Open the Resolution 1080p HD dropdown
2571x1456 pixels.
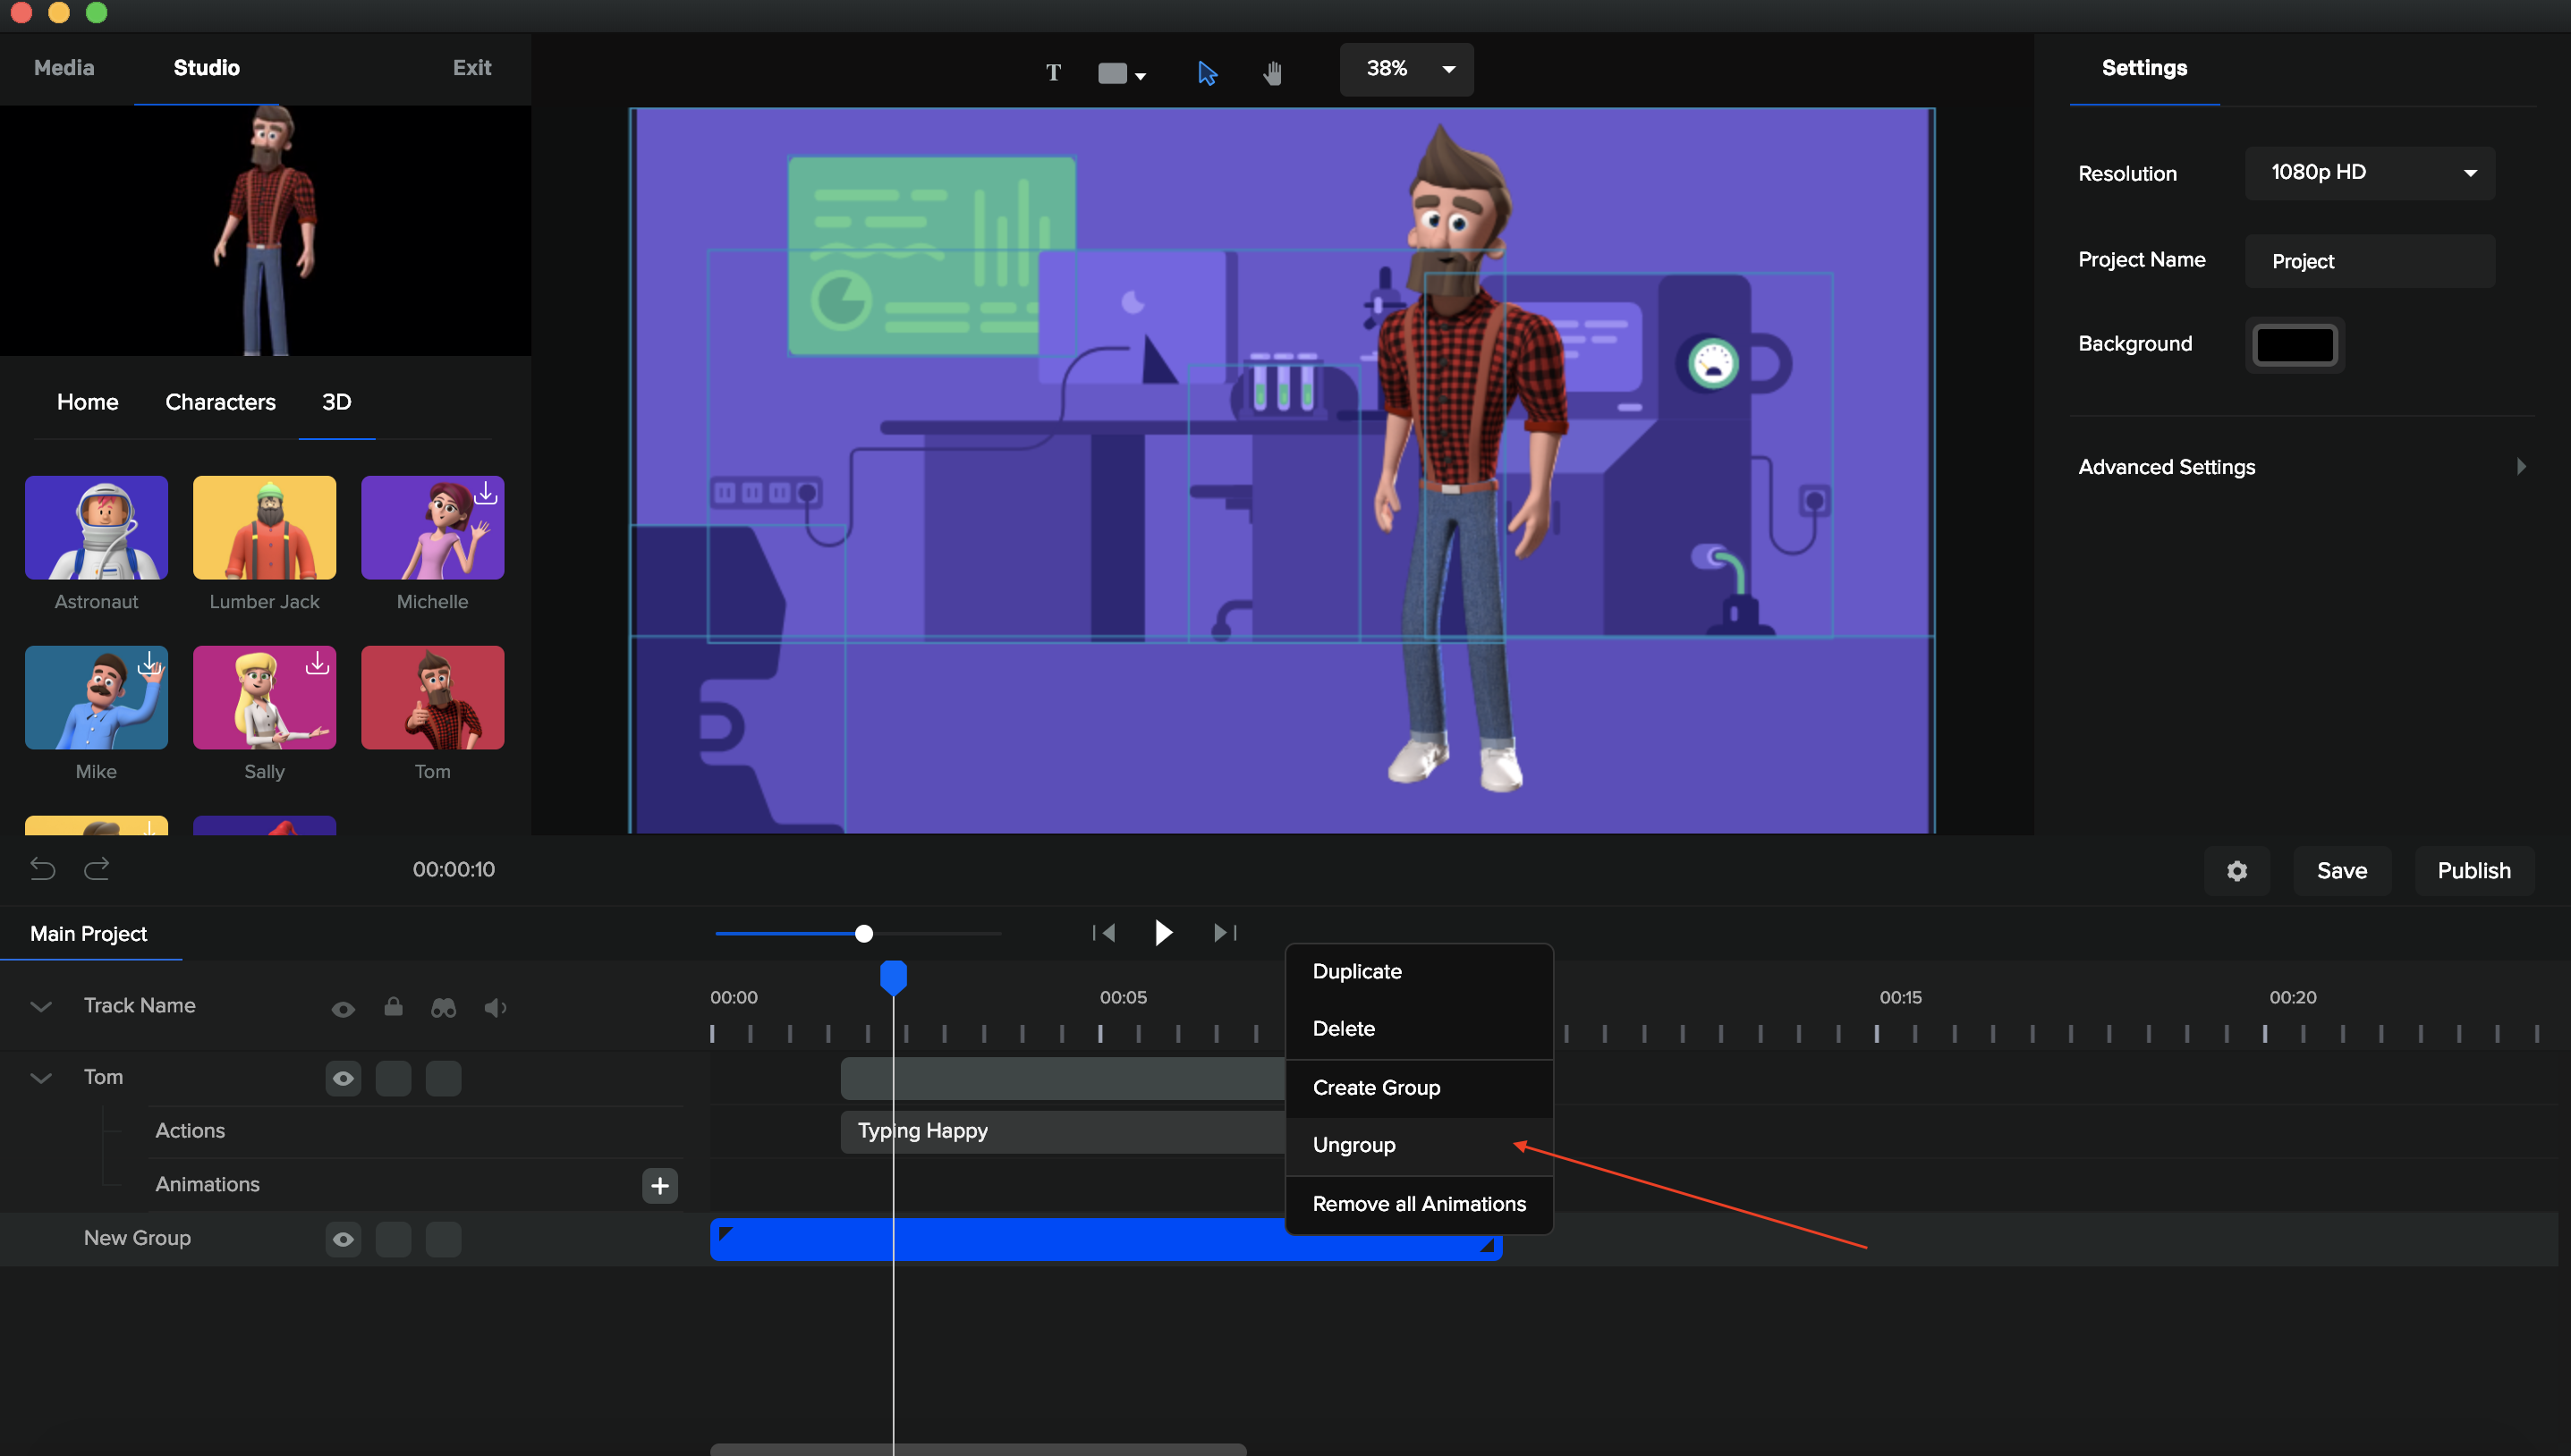[2369, 173]
